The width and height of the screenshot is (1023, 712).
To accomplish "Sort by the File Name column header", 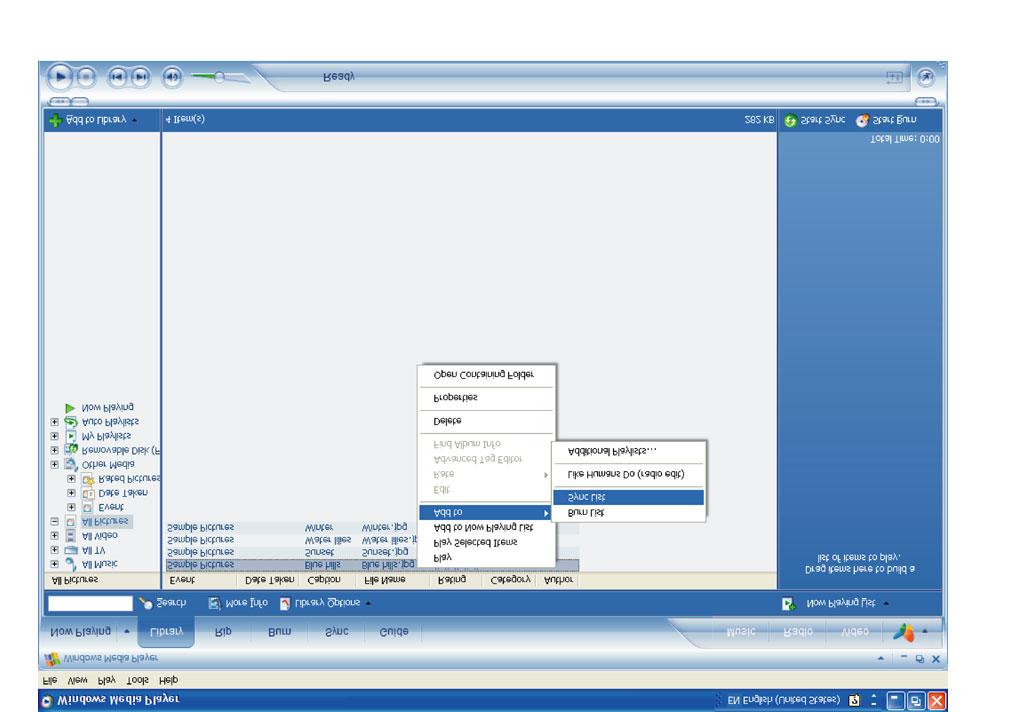I will click(393, 580).
